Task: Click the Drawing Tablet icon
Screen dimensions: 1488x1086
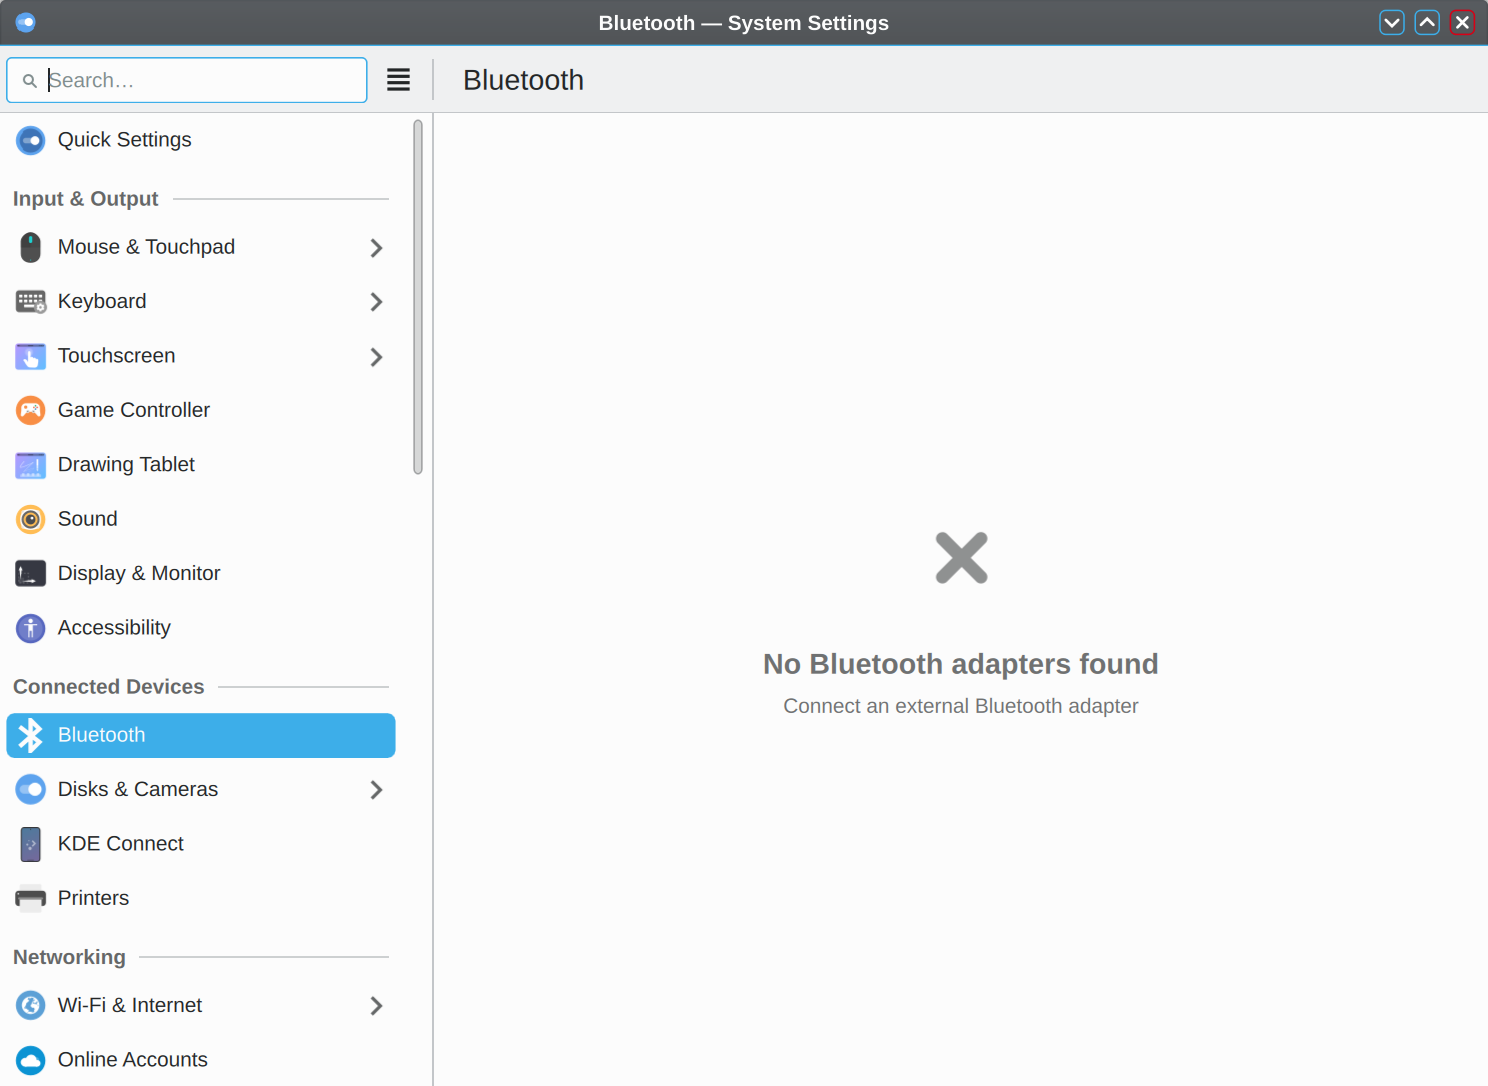Action: (30, 465)
